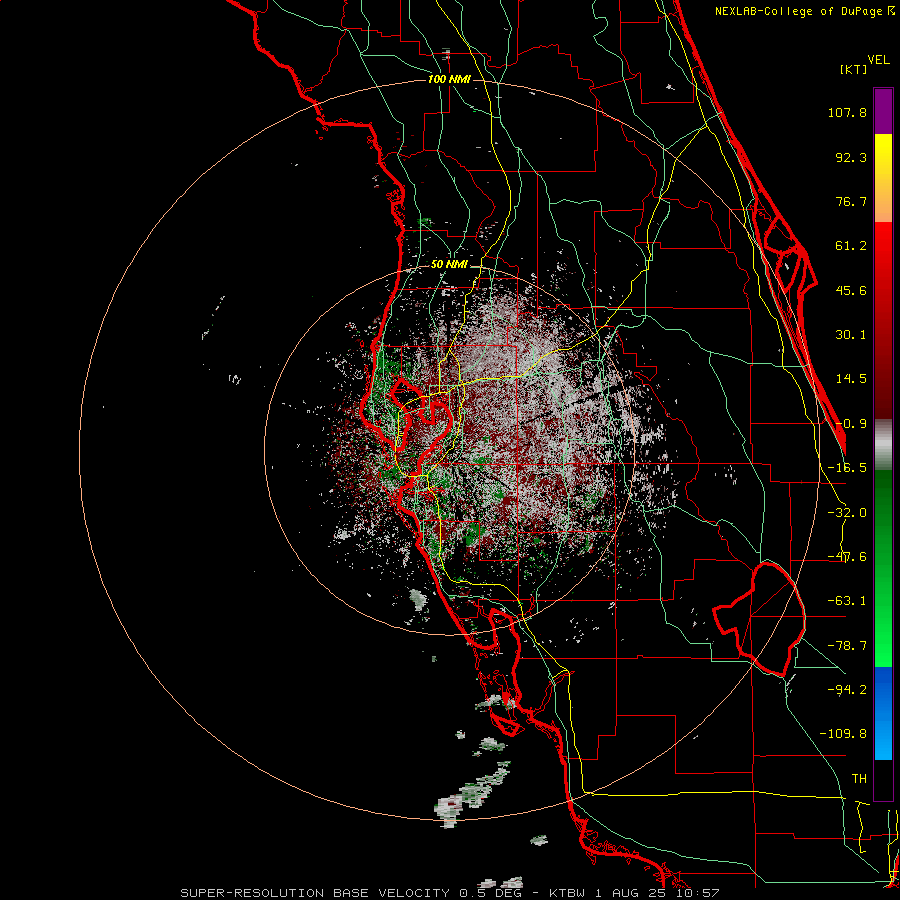Click the 100 NMI range ring label

click(x=449, y=79)
